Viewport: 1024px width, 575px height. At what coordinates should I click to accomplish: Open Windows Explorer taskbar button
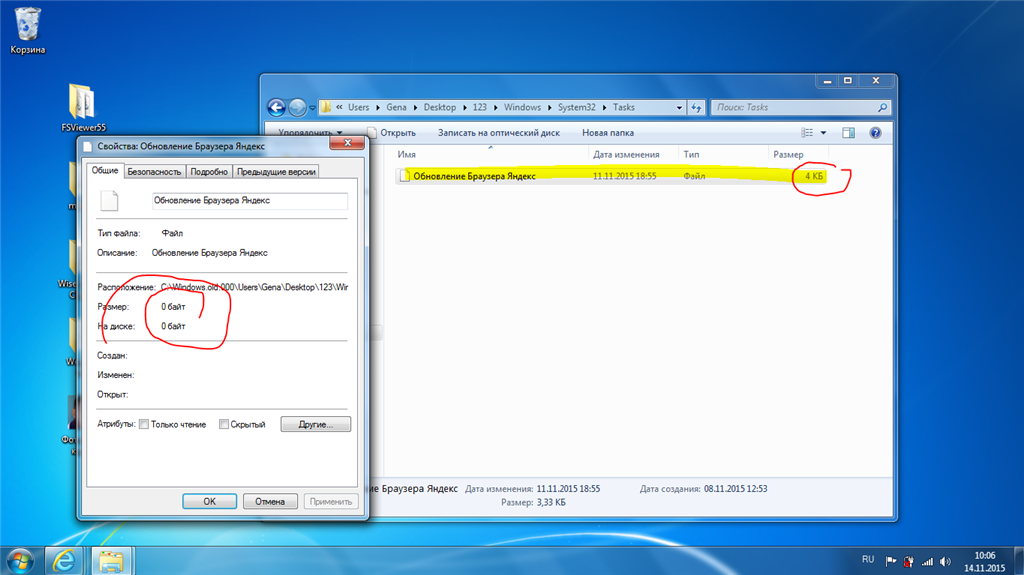tap(111, 561)
